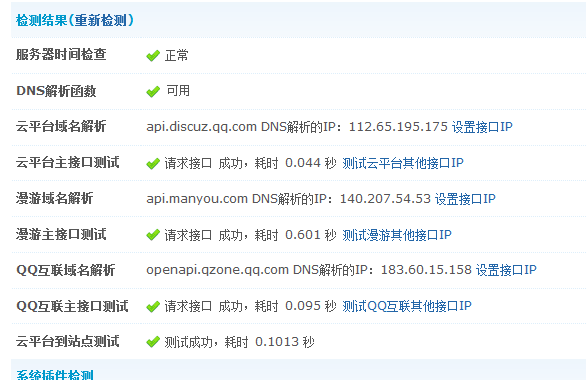Click the 0.044 秒 timing result
Screen dimensions: 586x380
[x=311, y=163]
